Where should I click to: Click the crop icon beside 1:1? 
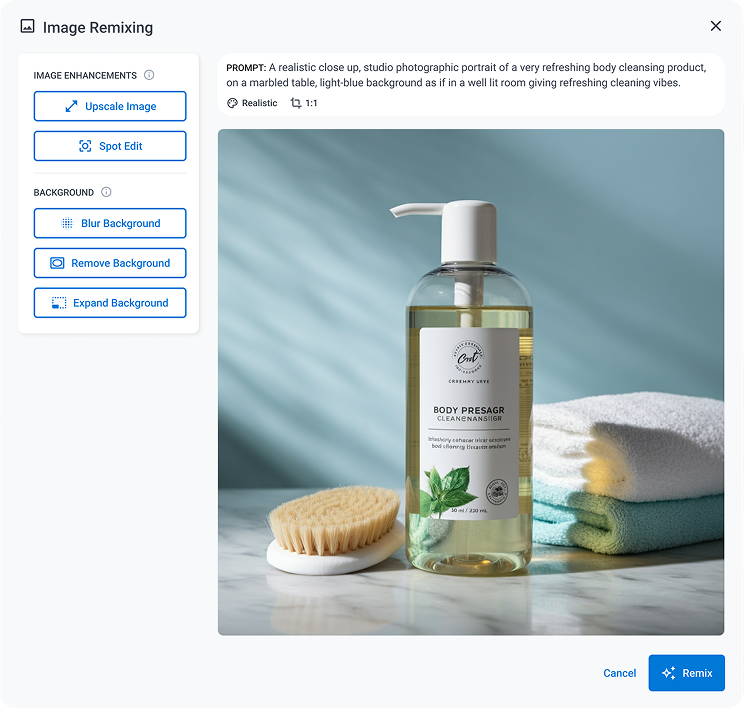(295, 103)
